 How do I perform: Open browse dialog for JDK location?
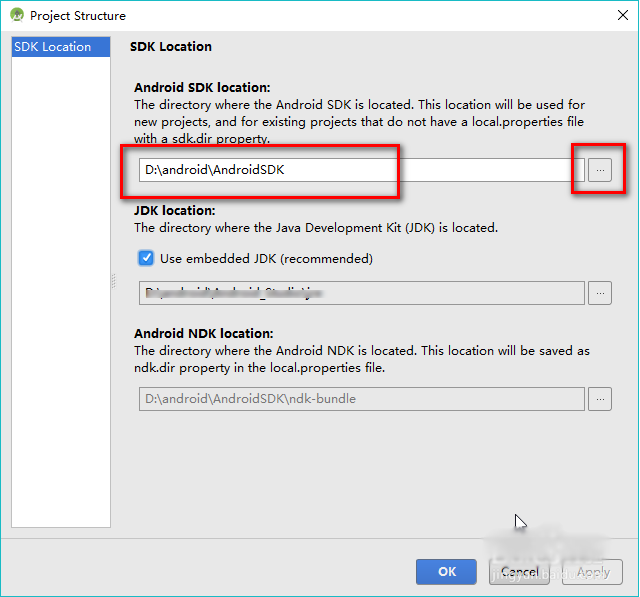click(599, 293)
